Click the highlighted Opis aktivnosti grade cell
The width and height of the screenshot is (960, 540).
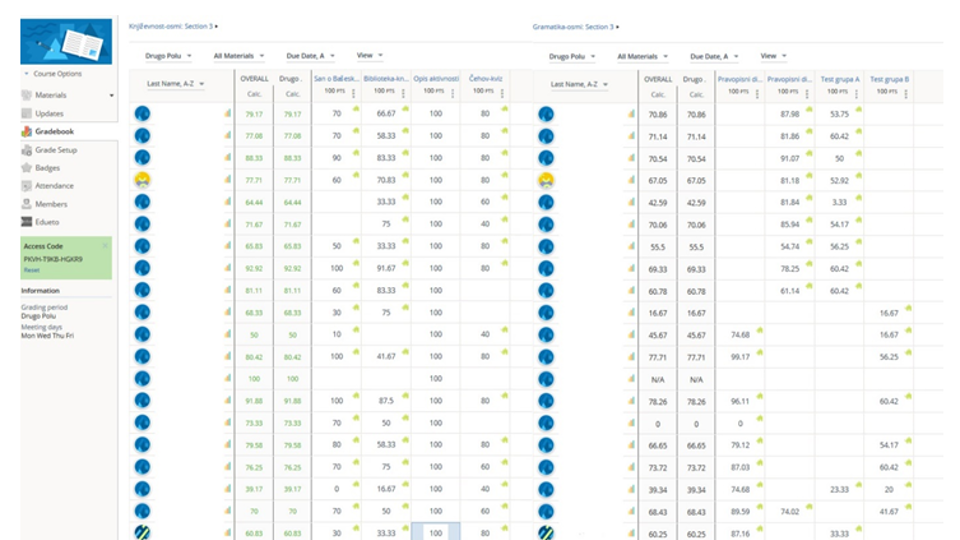[435, 531]
